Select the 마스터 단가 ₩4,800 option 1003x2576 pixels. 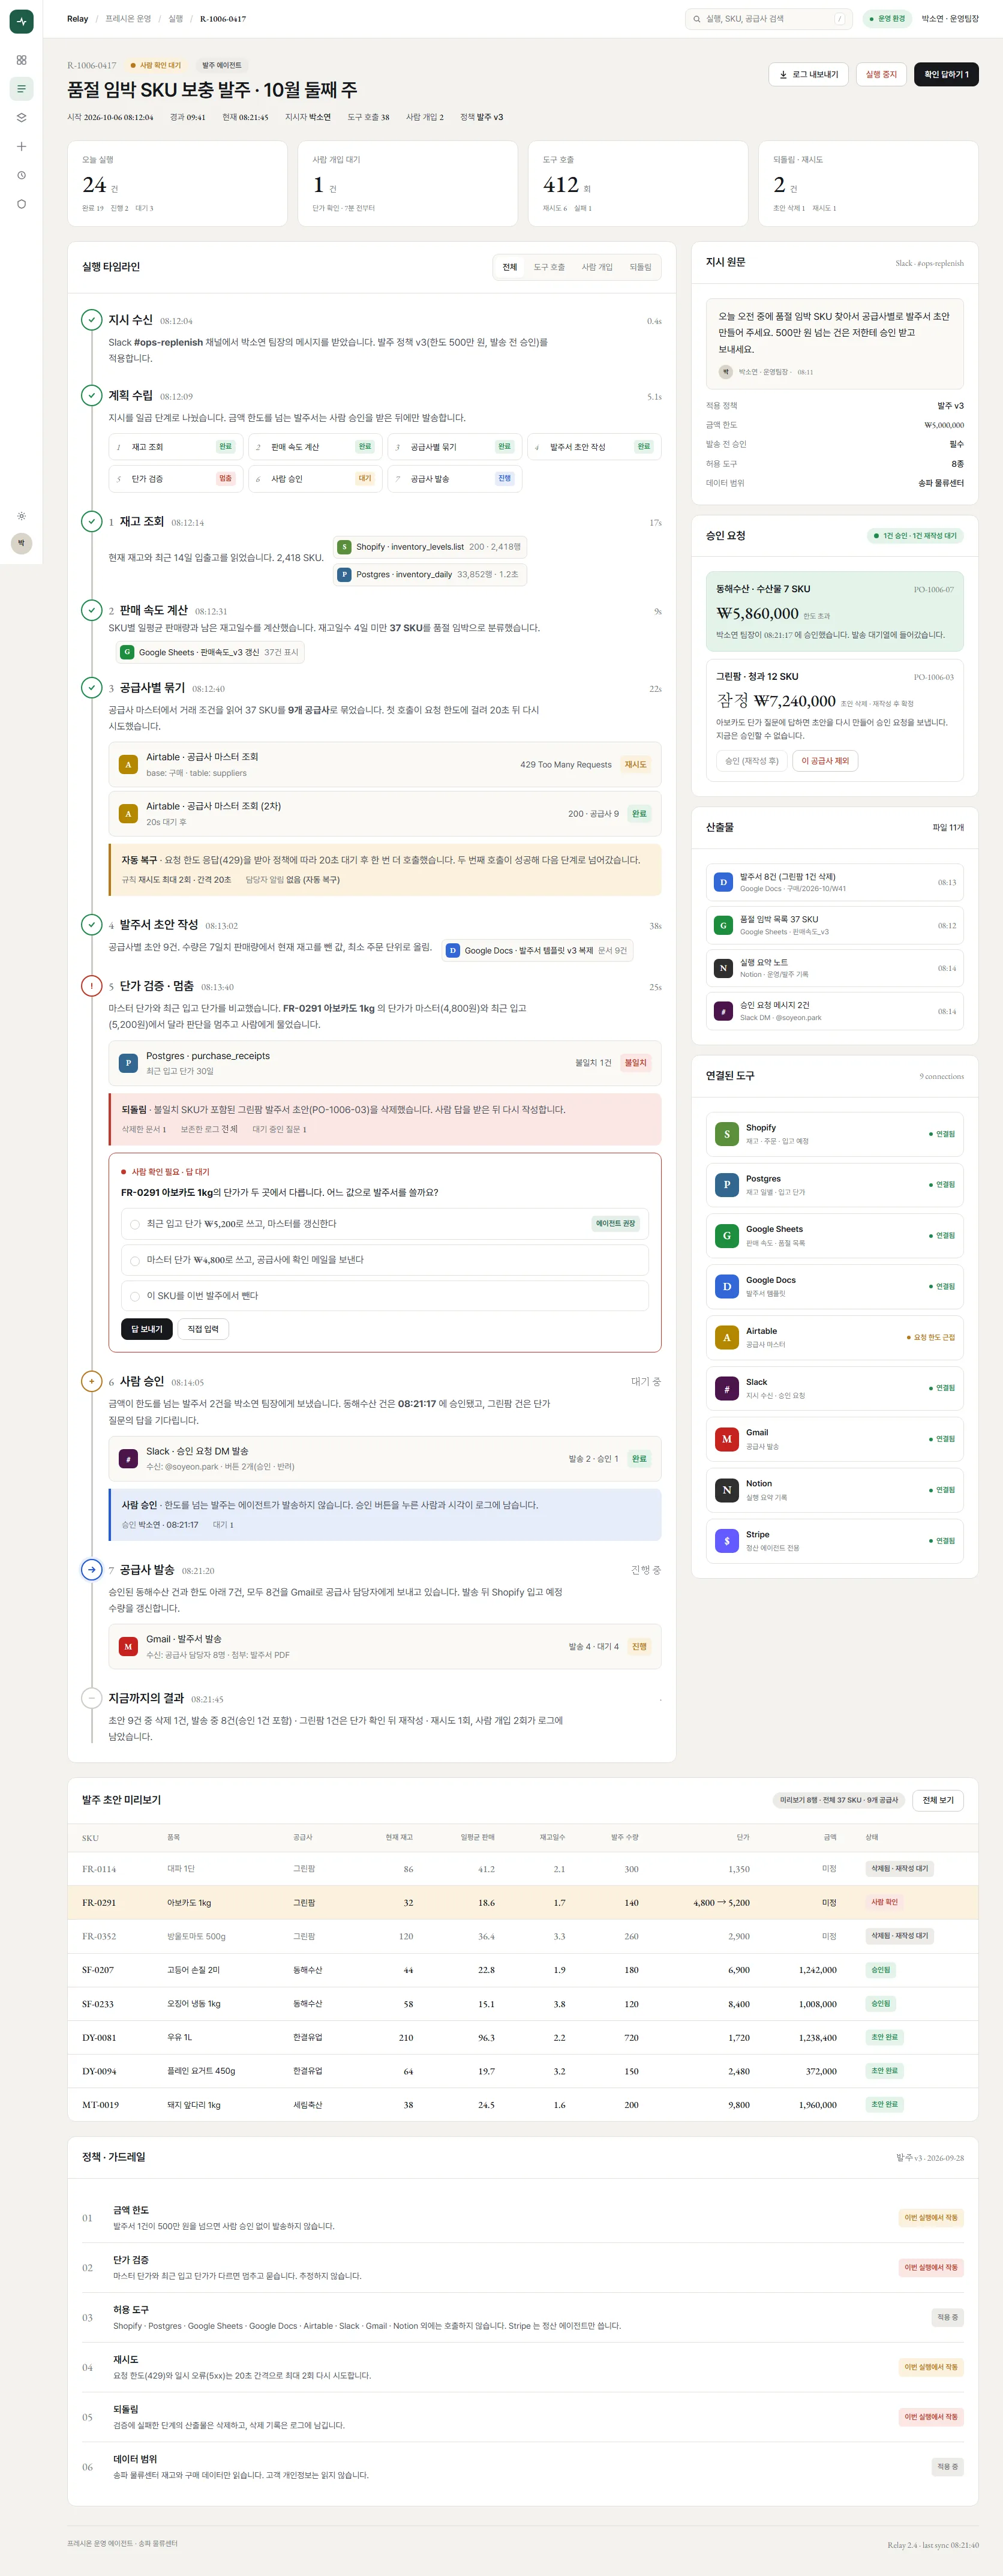pos(385,1260)
